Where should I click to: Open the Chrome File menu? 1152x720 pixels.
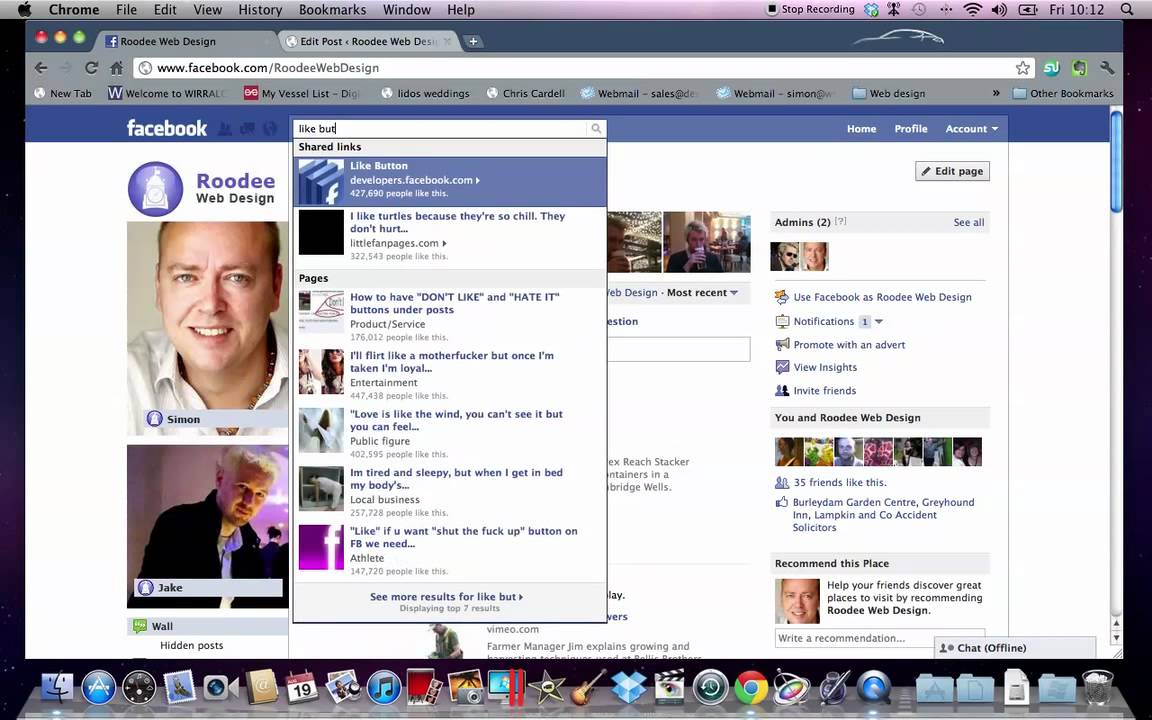126,10
